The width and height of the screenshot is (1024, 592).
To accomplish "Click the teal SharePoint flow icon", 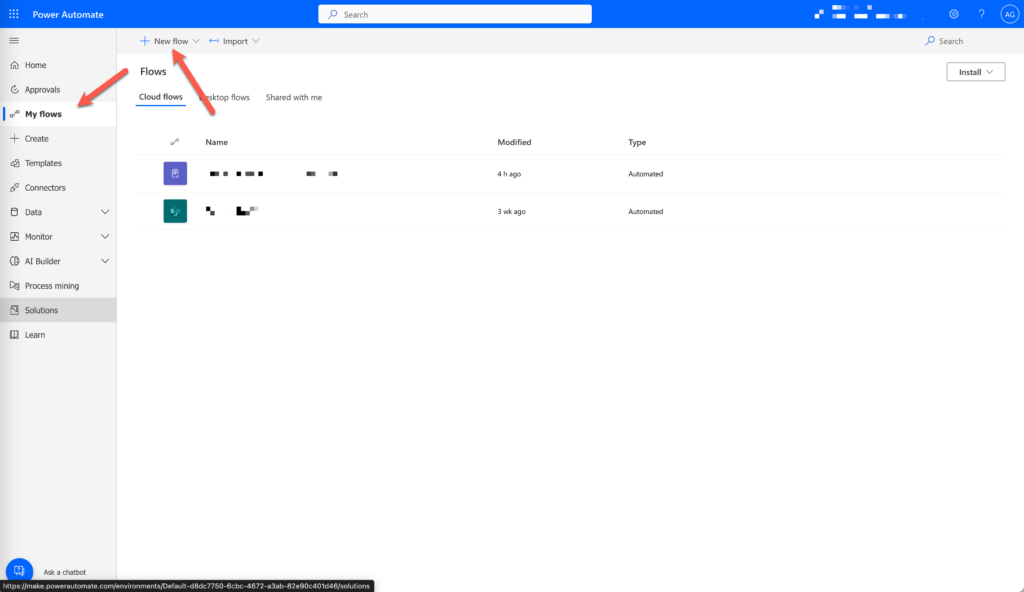I will pyautogui.click(x=175, y=211).
